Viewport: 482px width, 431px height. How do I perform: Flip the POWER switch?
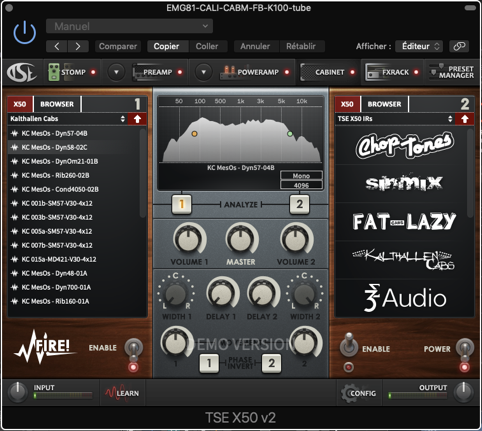tap(465, 350)
